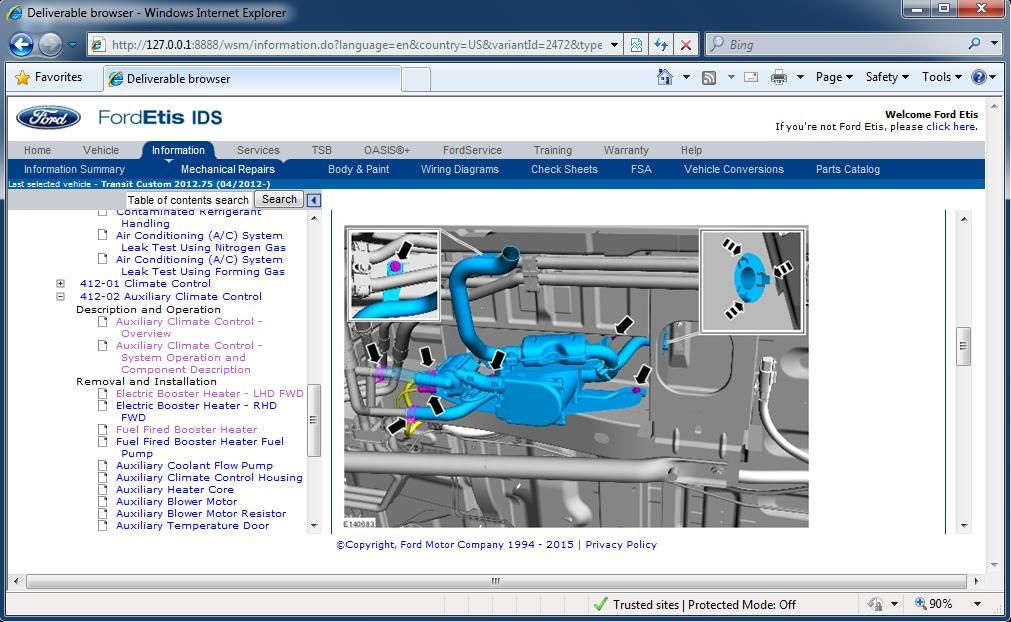
Task: Open the FordService tab
Action: click(472, 150)
